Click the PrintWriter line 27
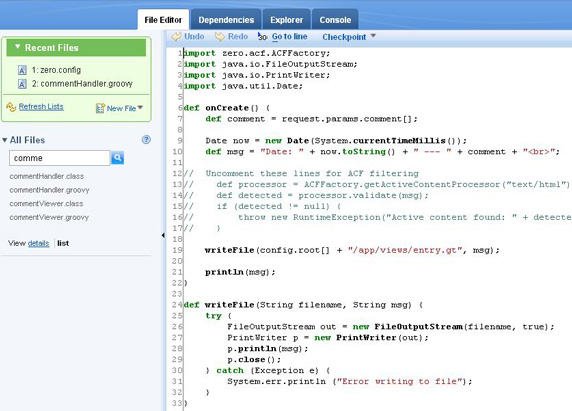This screenshot has width=572, height=411. tap(328, 338)
